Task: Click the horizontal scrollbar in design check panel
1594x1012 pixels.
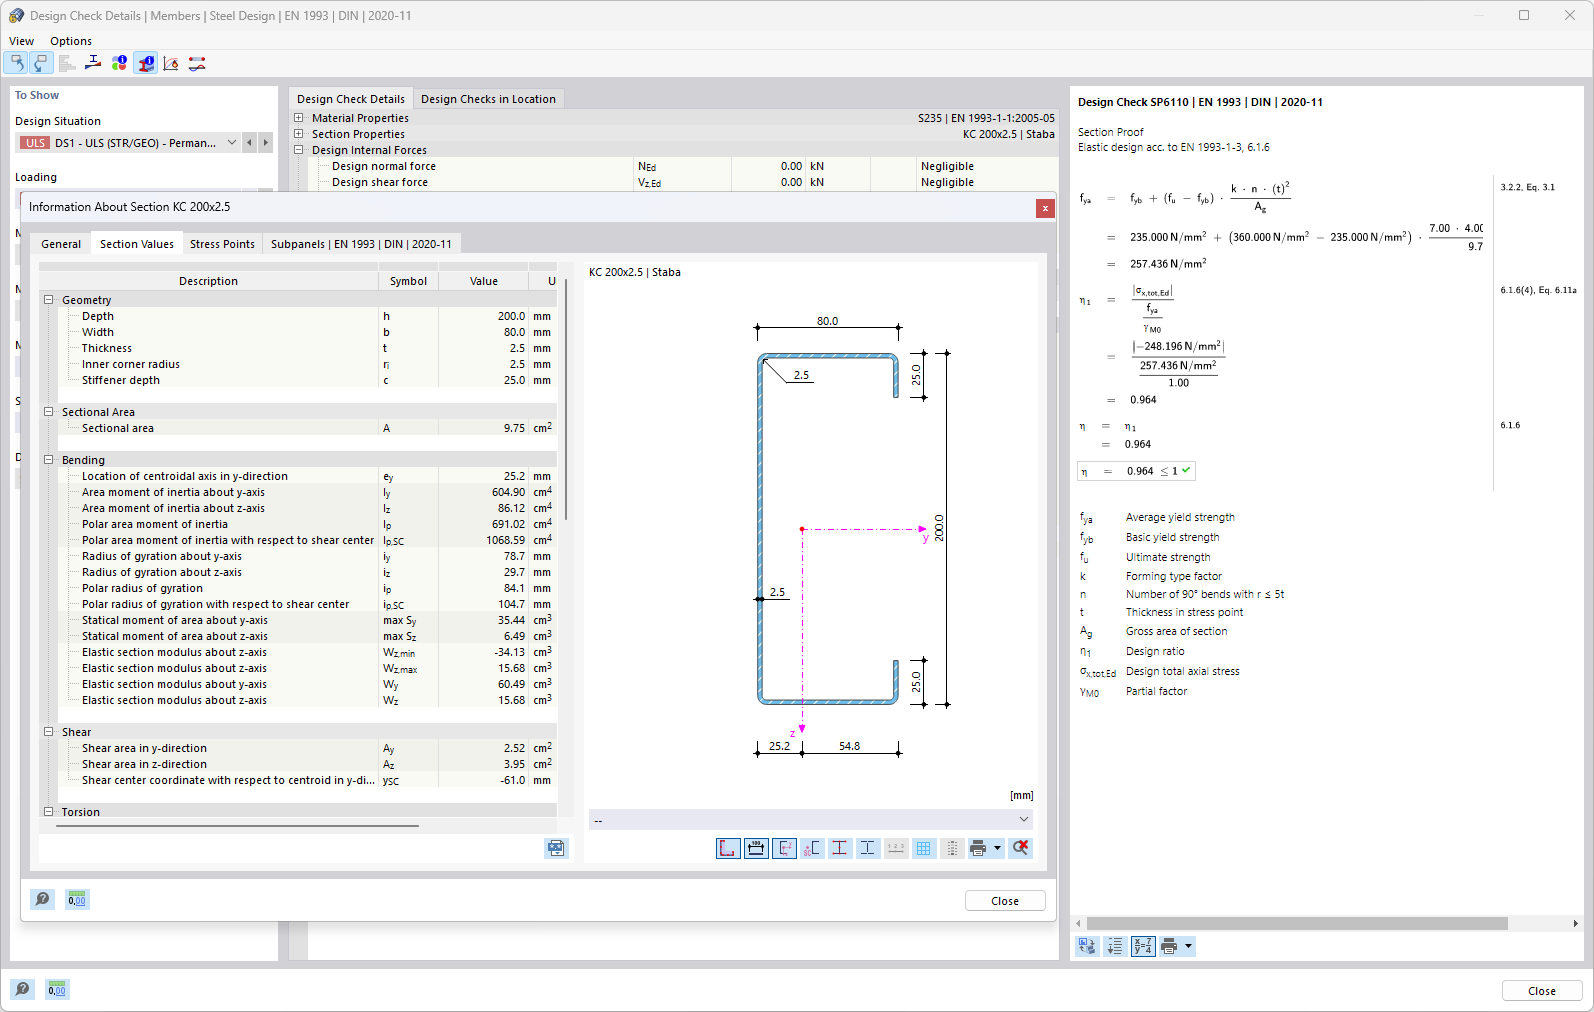Action: click(x=1296, y=924)
